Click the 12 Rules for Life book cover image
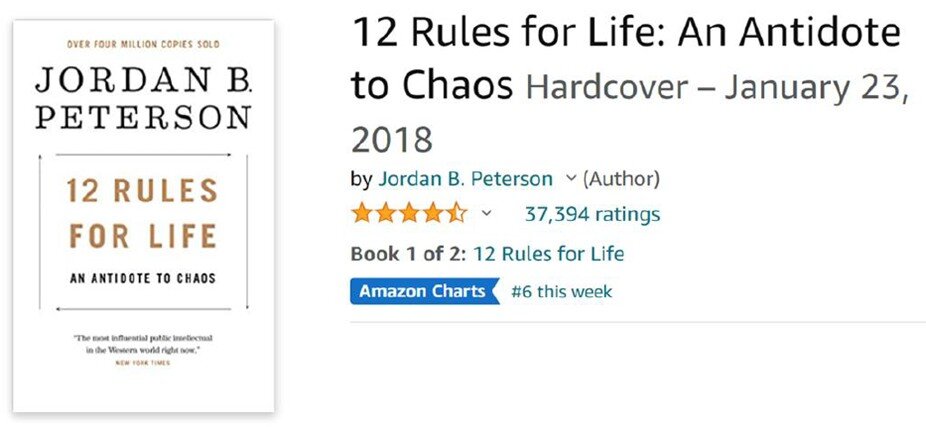 (x=144, y=216)
